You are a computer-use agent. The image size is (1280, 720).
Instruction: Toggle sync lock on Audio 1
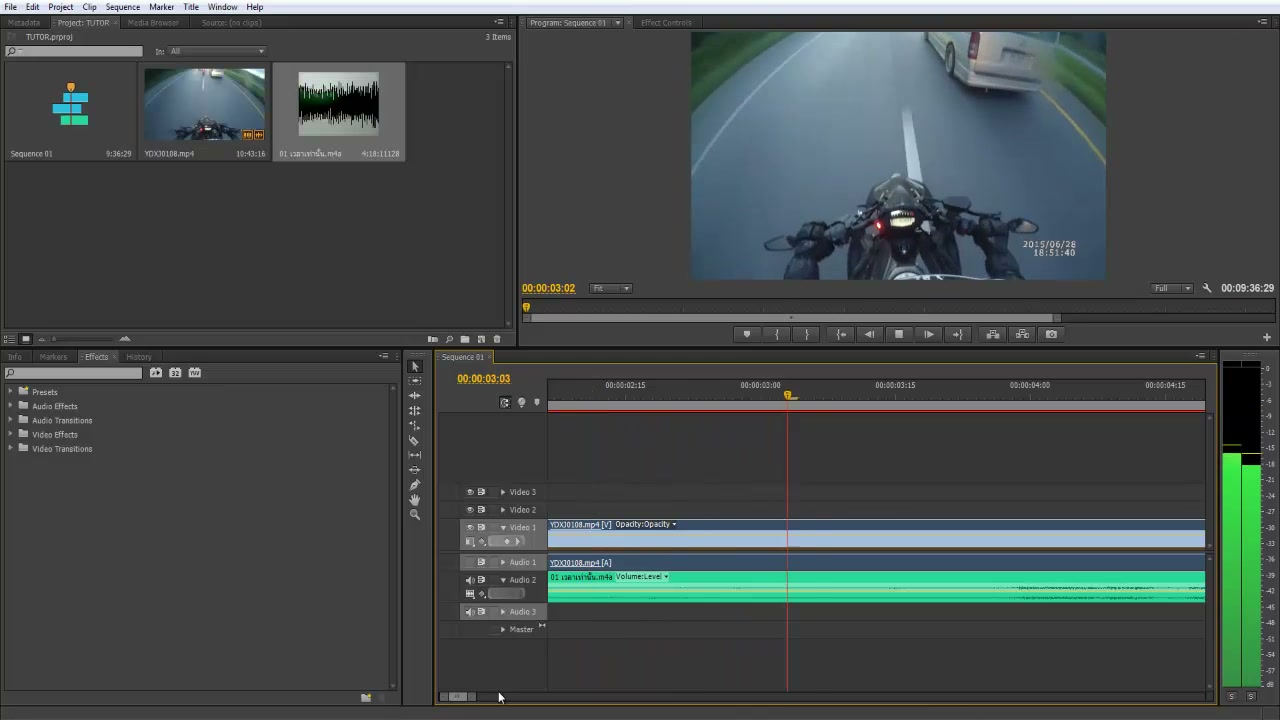click(x=481, y=562)
